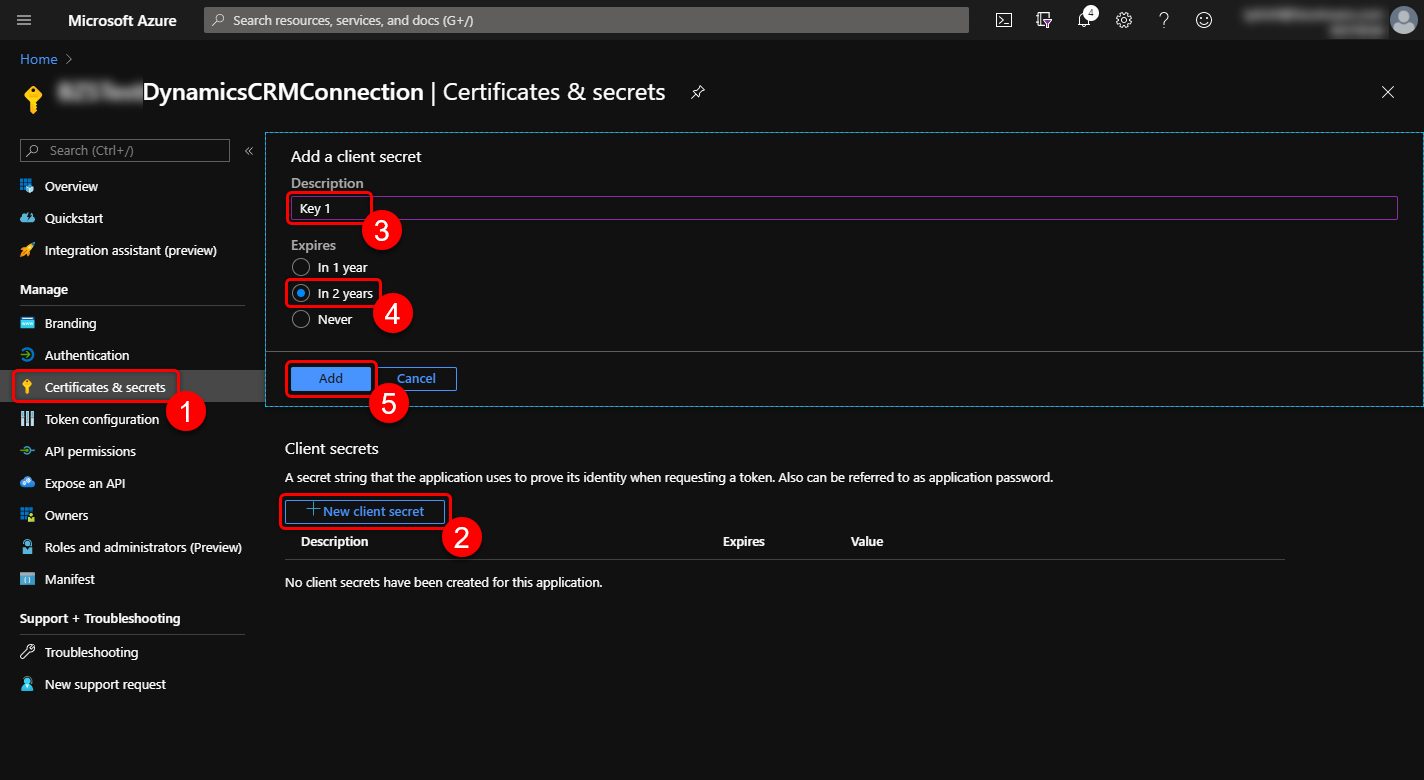This screenshot has height=780, width=1424.
Task: Click the Troubleshooting wrench icon
Action: pos(27,652)
